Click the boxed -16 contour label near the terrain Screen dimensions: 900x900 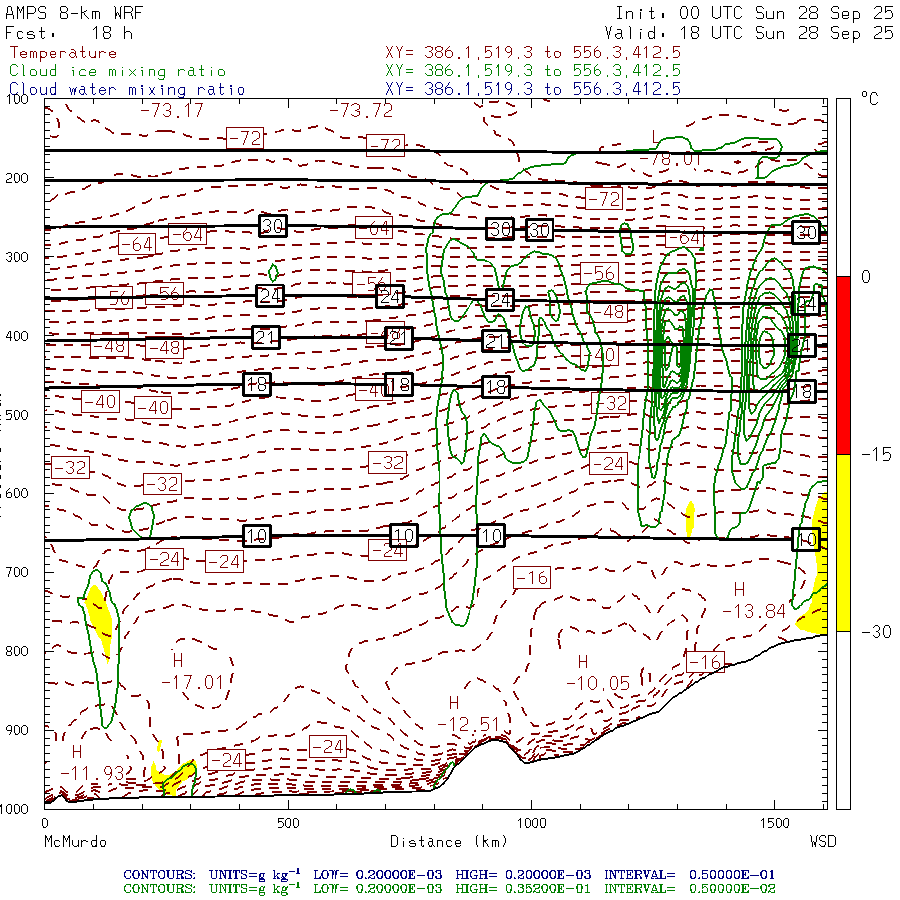tap(705, 662)
